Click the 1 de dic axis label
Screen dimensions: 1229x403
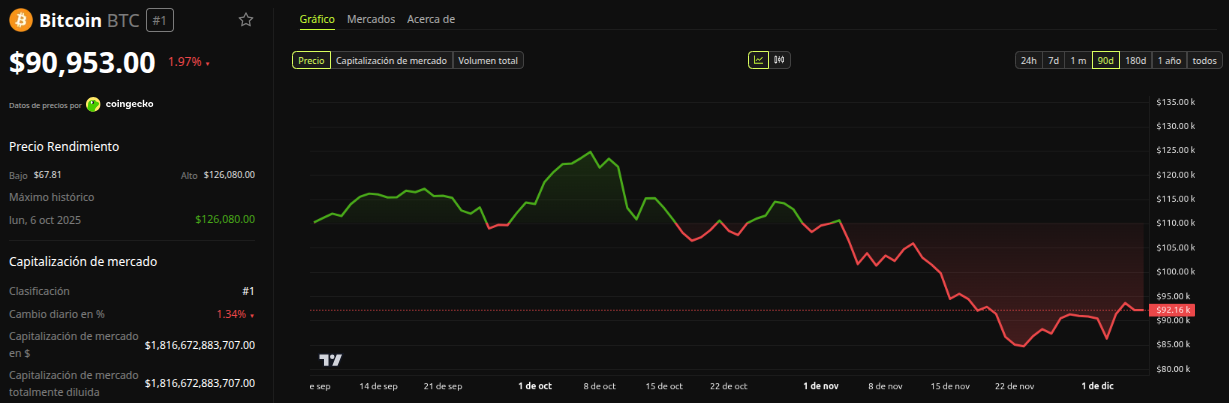pyautogui.click(x=1097, y=385)
